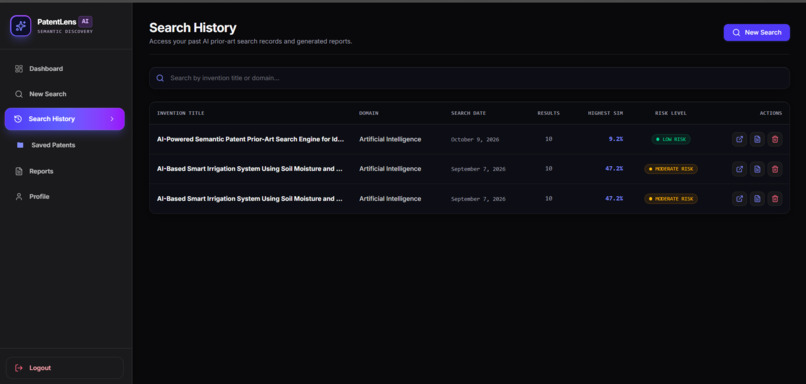Expand the Search History chevron arrow

click(x=112, y=119)
